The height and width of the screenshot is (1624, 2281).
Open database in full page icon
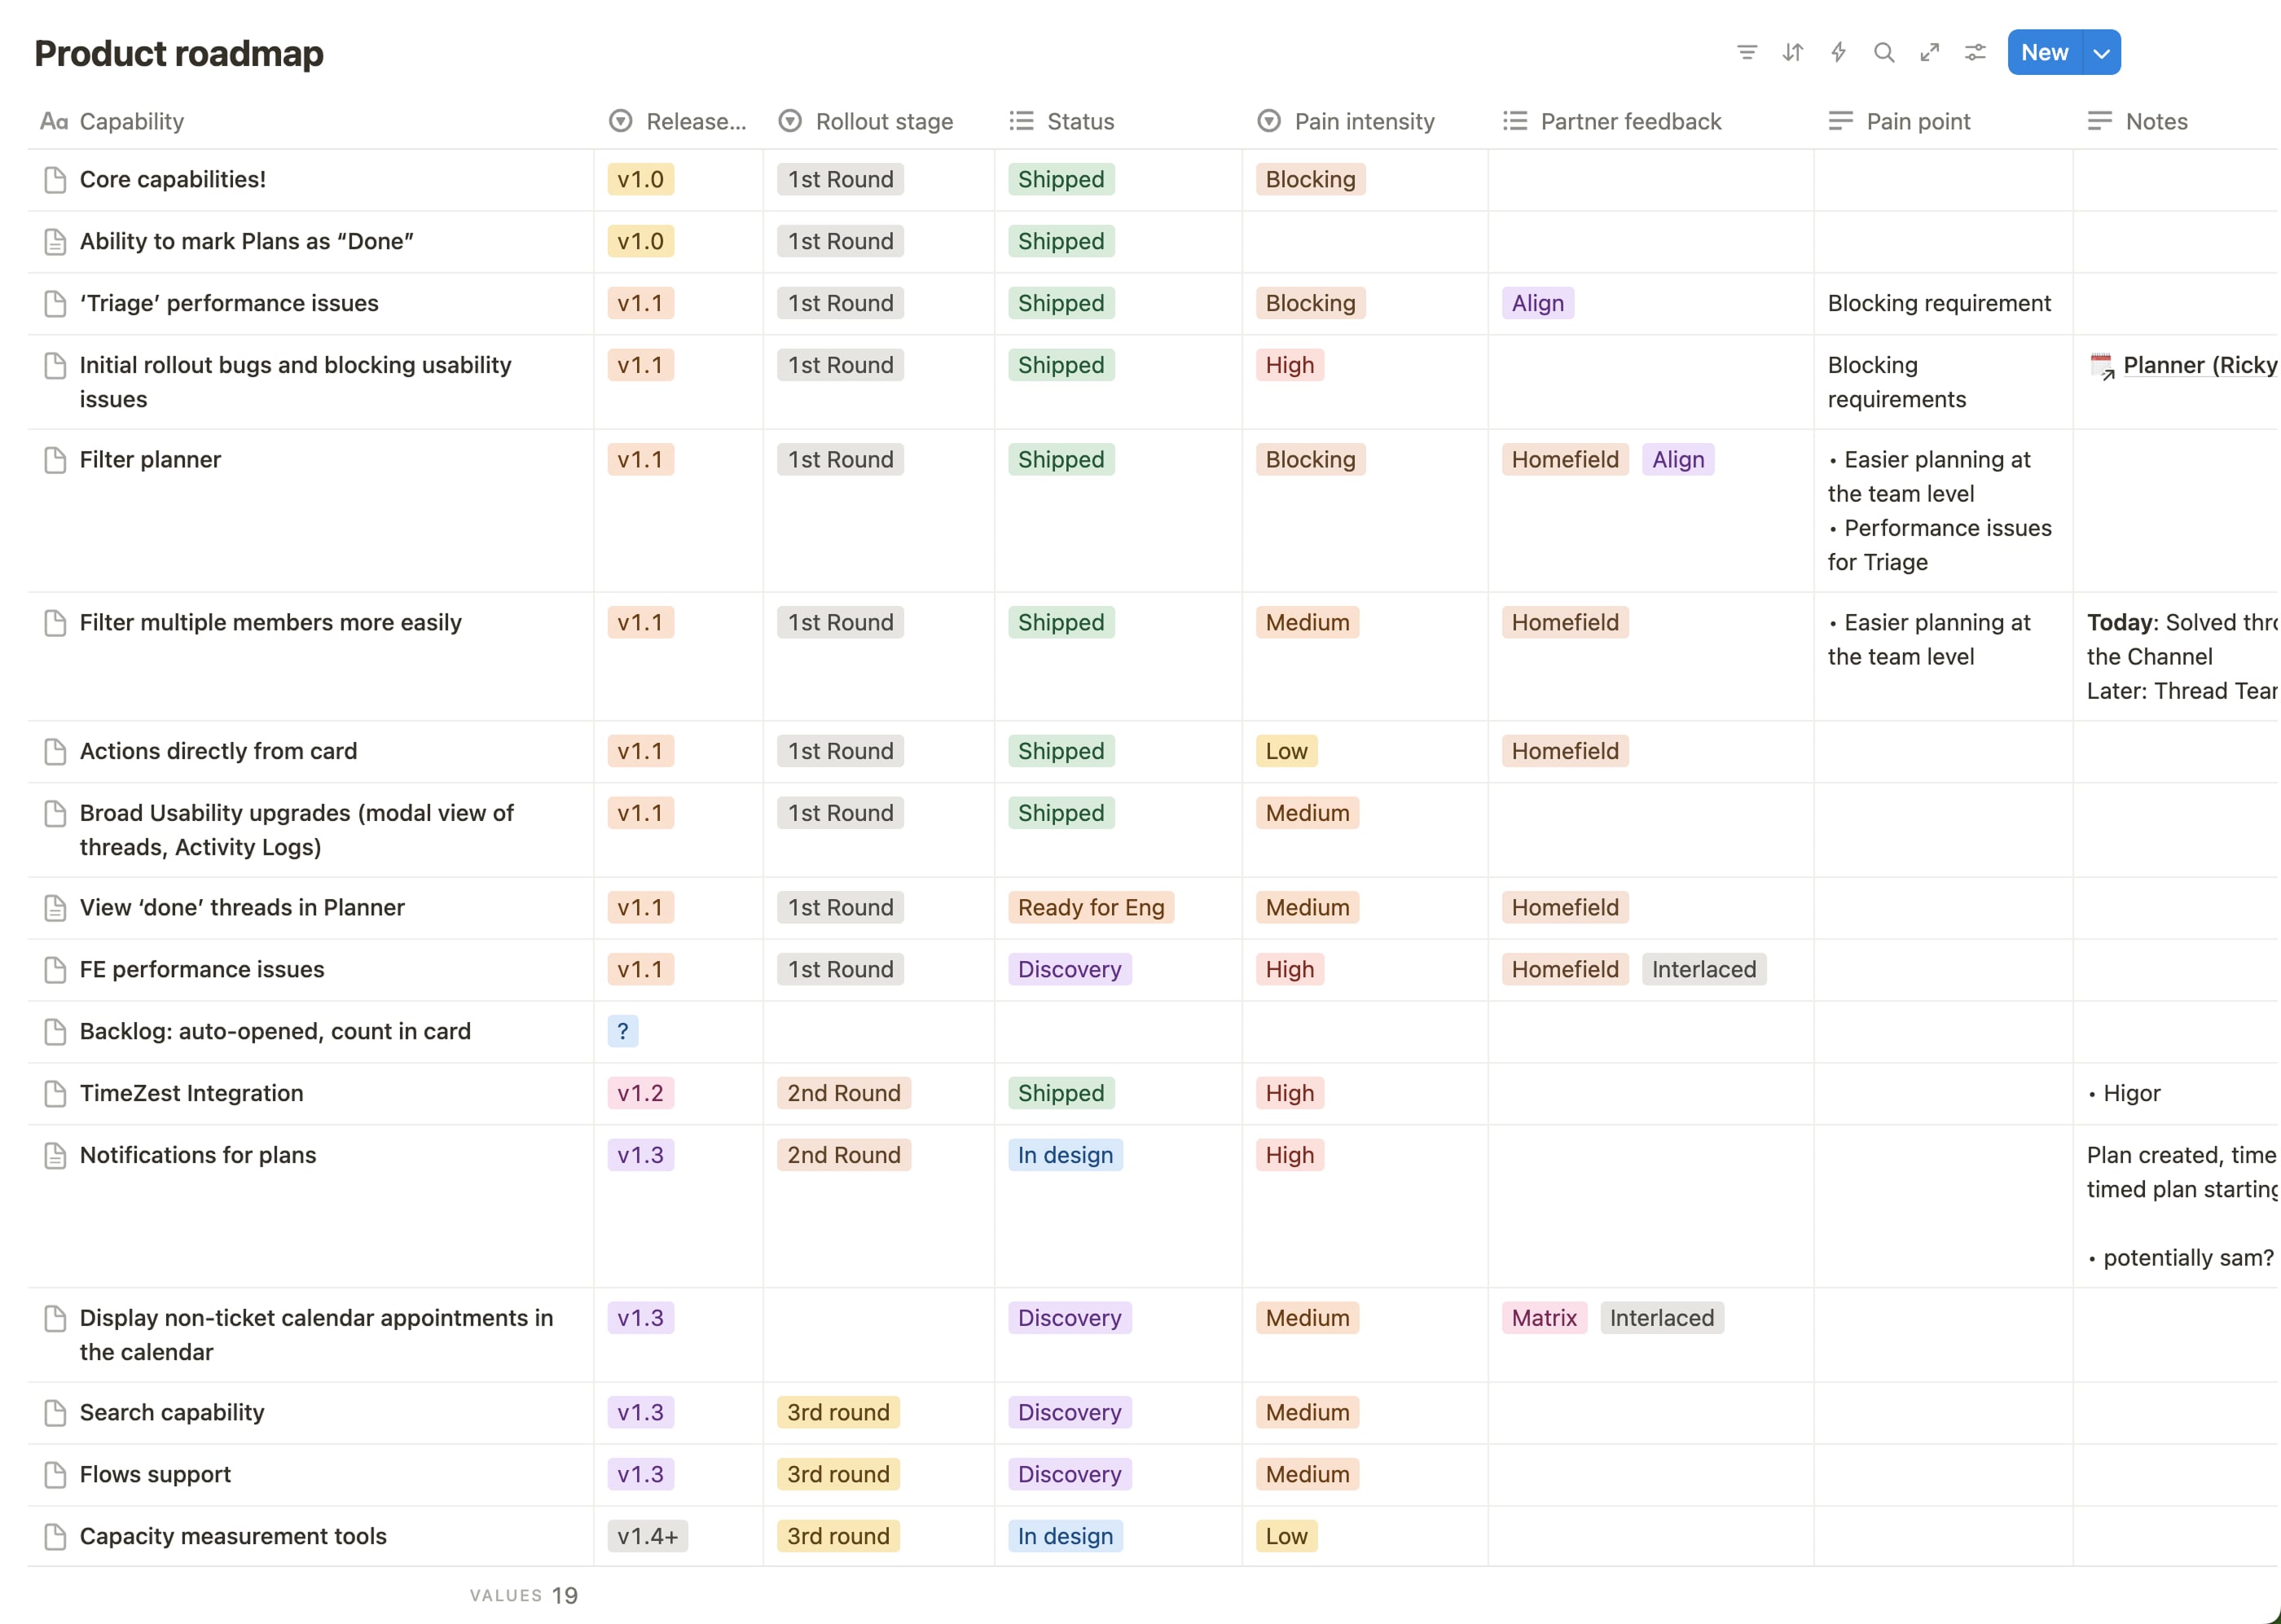click(x=1930, y=52)
